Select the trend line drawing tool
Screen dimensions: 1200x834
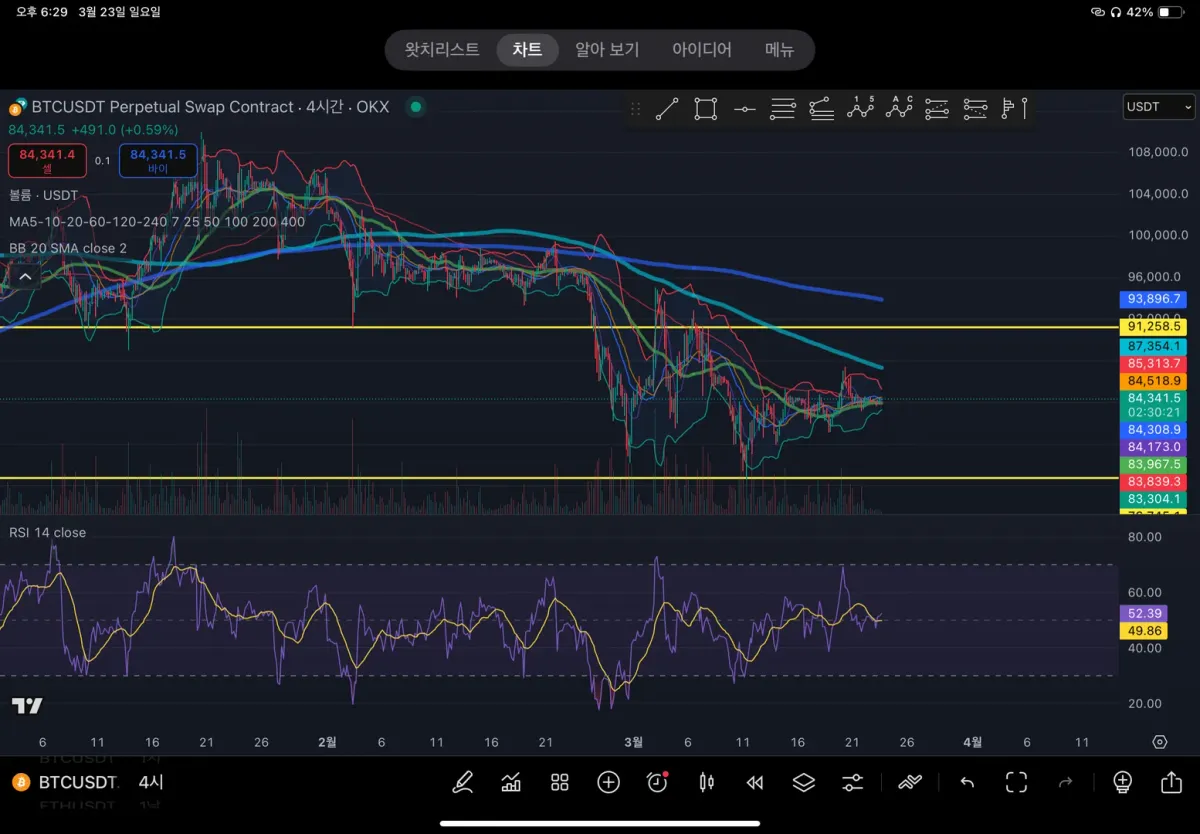coord(667,109)
